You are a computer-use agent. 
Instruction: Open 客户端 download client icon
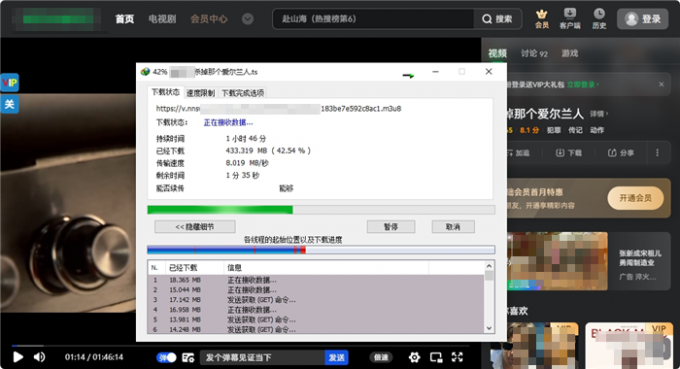[x=570, y=19]
